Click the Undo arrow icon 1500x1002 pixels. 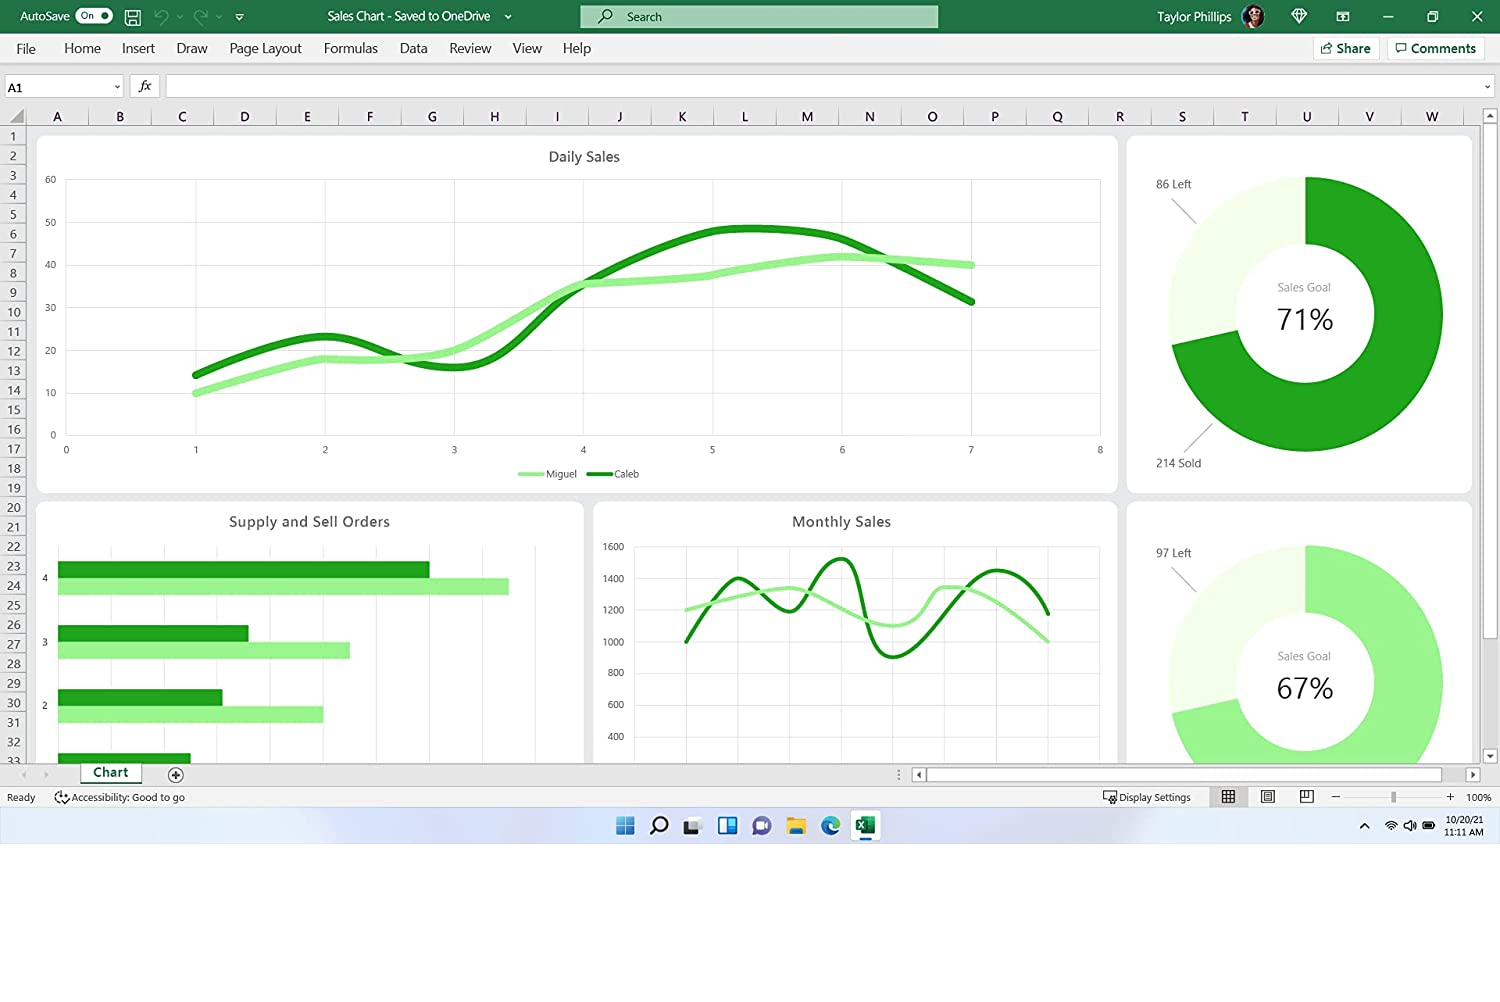pyautogui.click(x=161, y=17)
